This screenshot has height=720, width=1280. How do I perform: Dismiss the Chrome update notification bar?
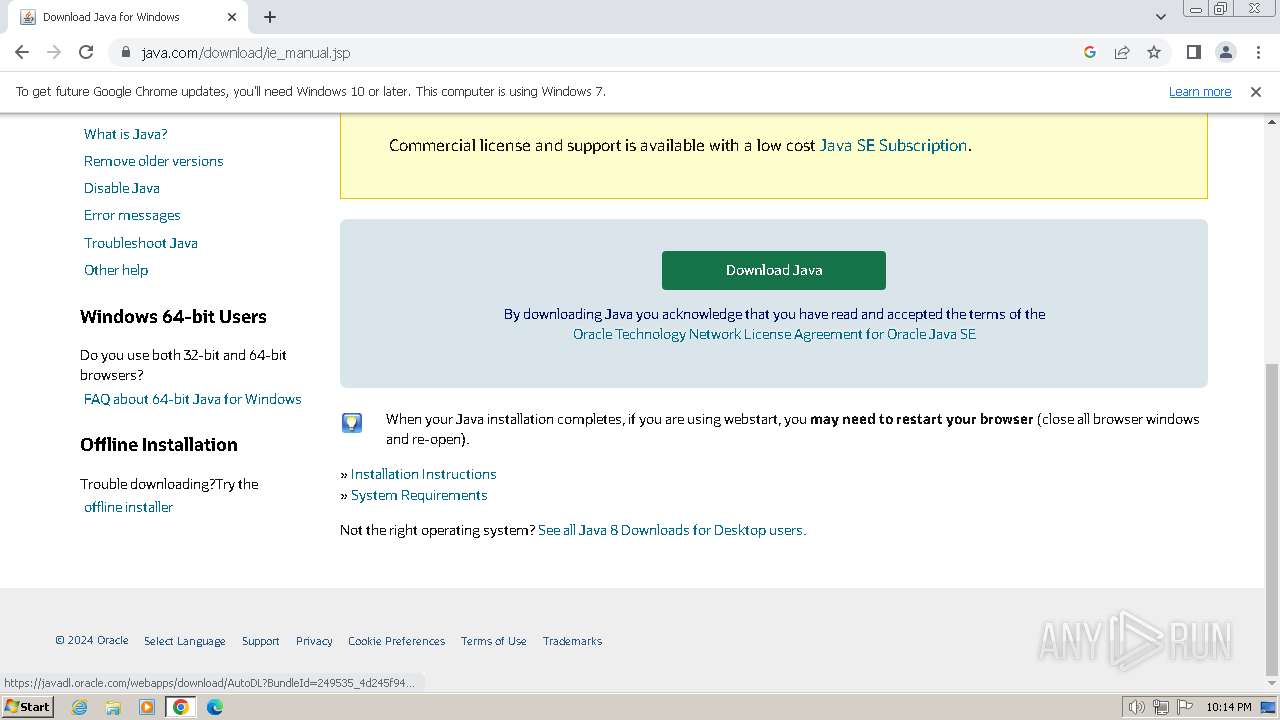[1256, 91]
